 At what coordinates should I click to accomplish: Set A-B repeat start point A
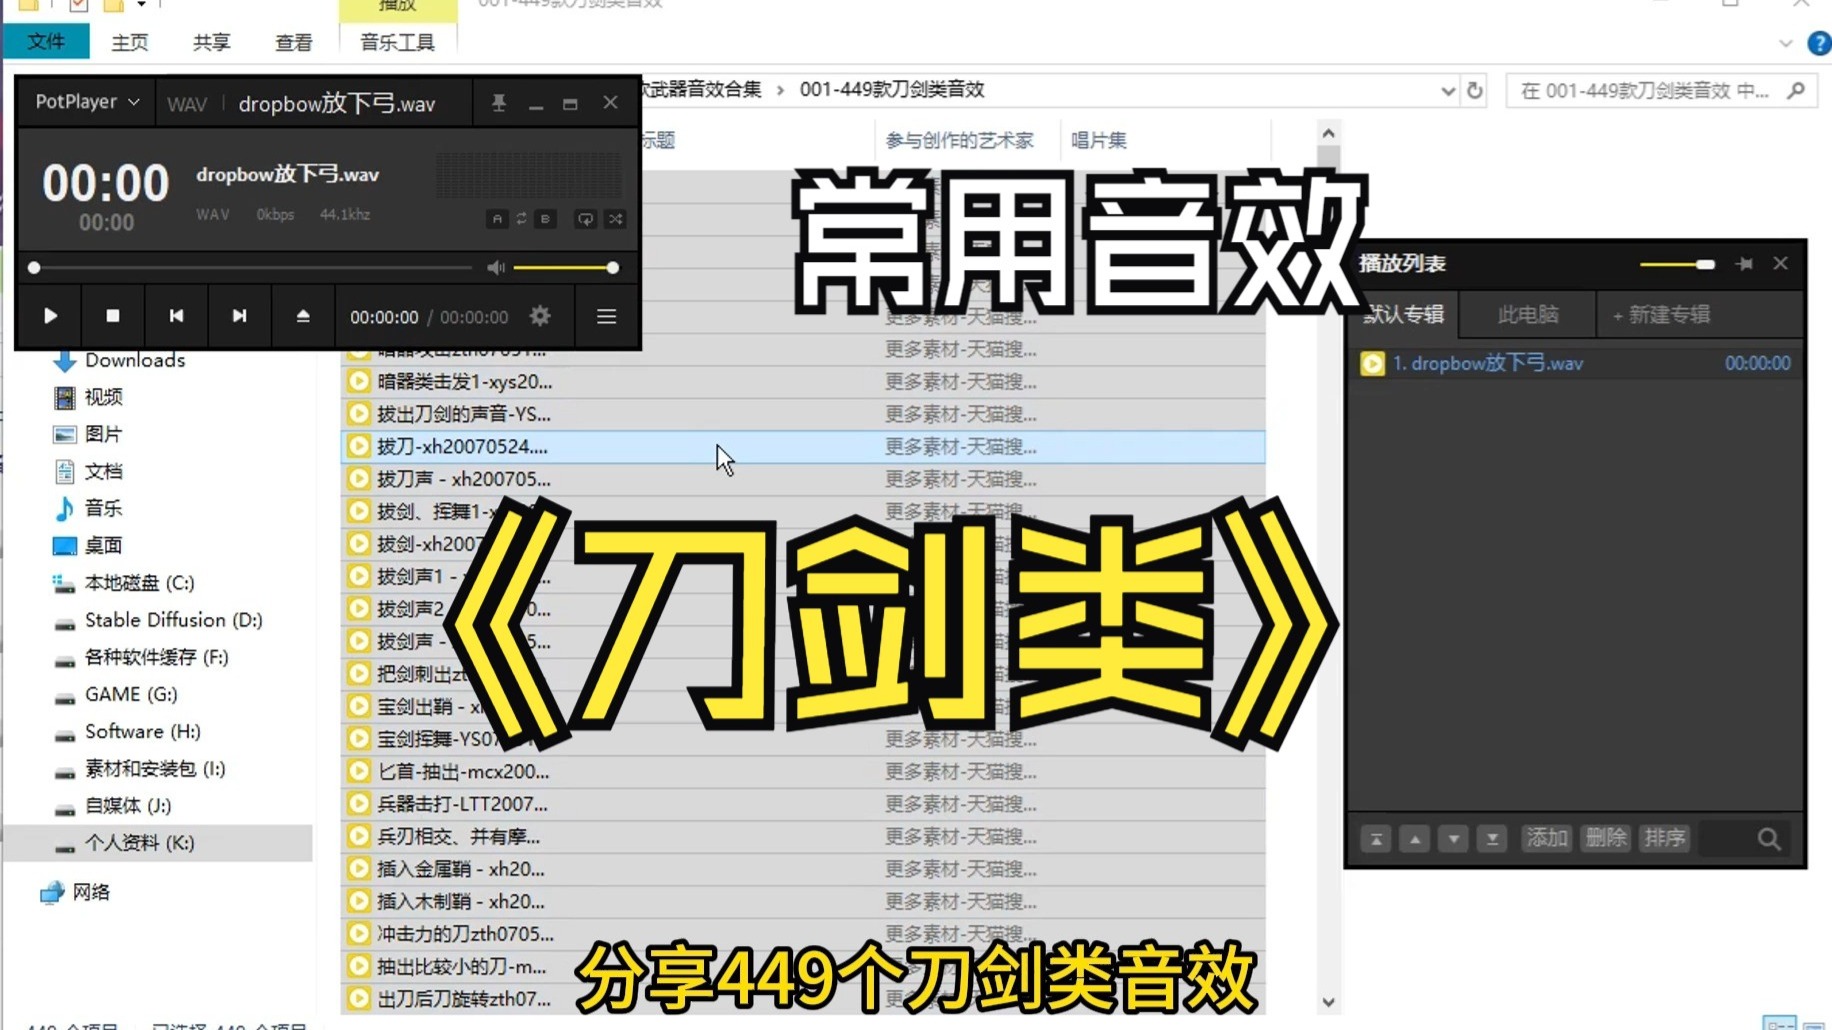[497, 219]
